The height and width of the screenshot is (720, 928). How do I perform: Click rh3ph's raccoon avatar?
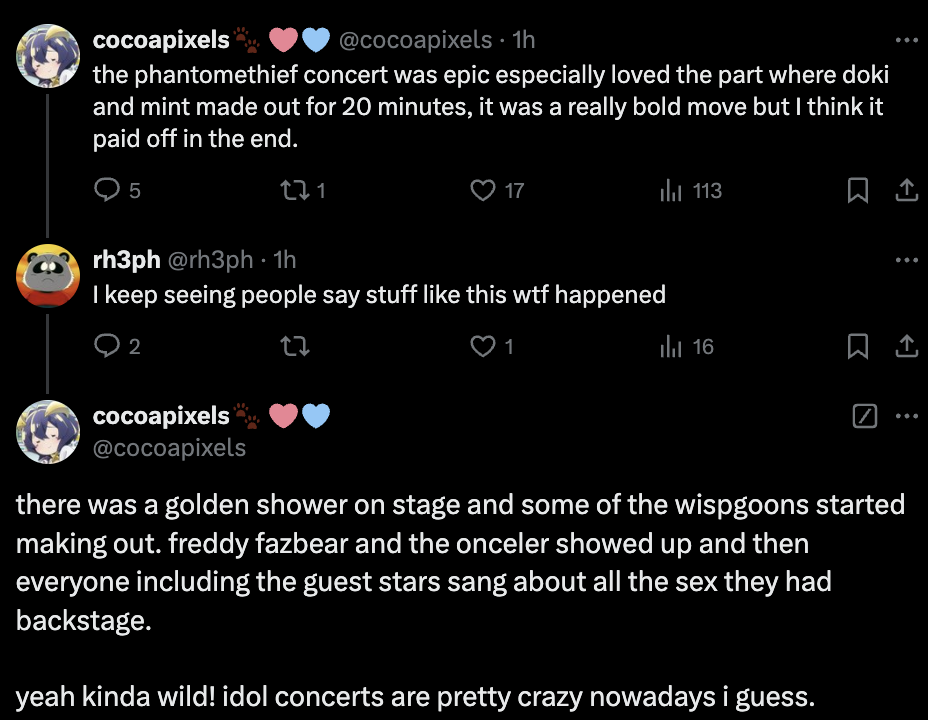pos(48,274)
